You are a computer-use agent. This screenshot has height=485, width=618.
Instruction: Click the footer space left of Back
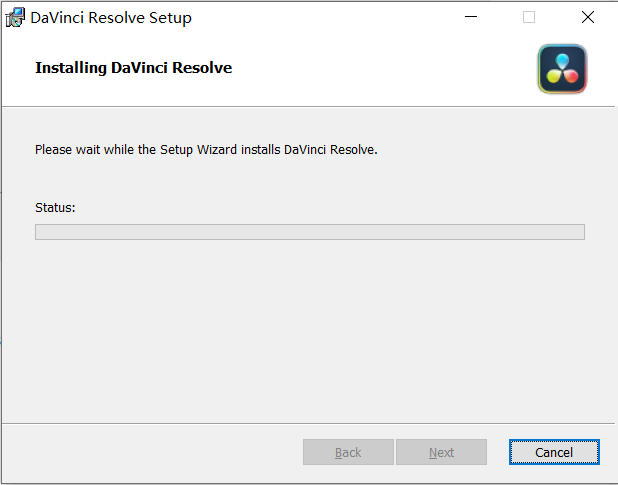150,452
